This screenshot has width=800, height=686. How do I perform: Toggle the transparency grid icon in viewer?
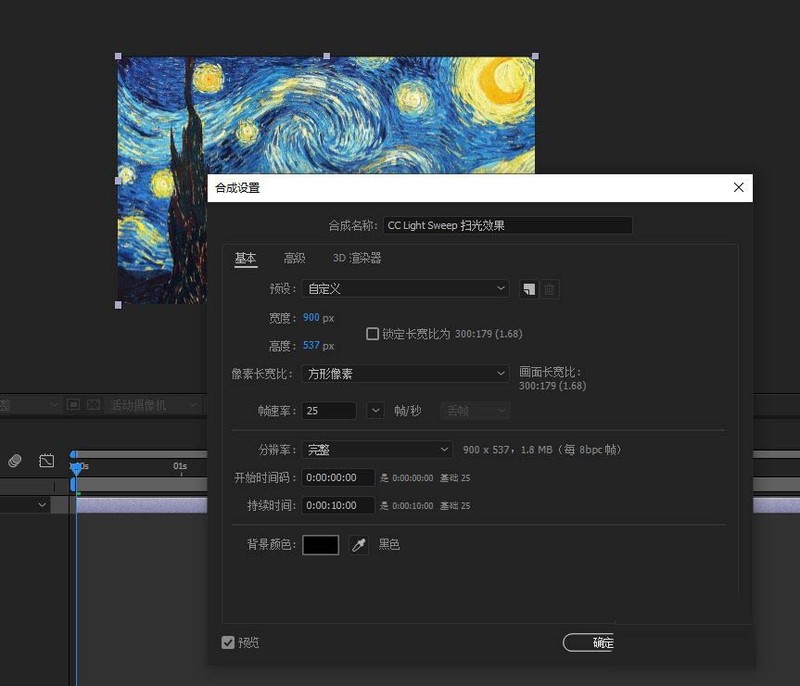click(x=93, y=405)
